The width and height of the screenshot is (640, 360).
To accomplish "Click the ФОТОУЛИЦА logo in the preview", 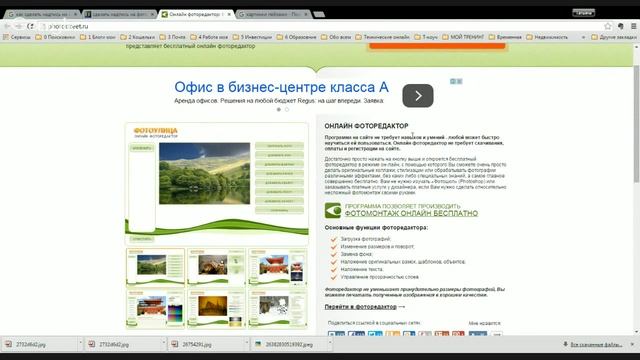I will pos(156,132).
